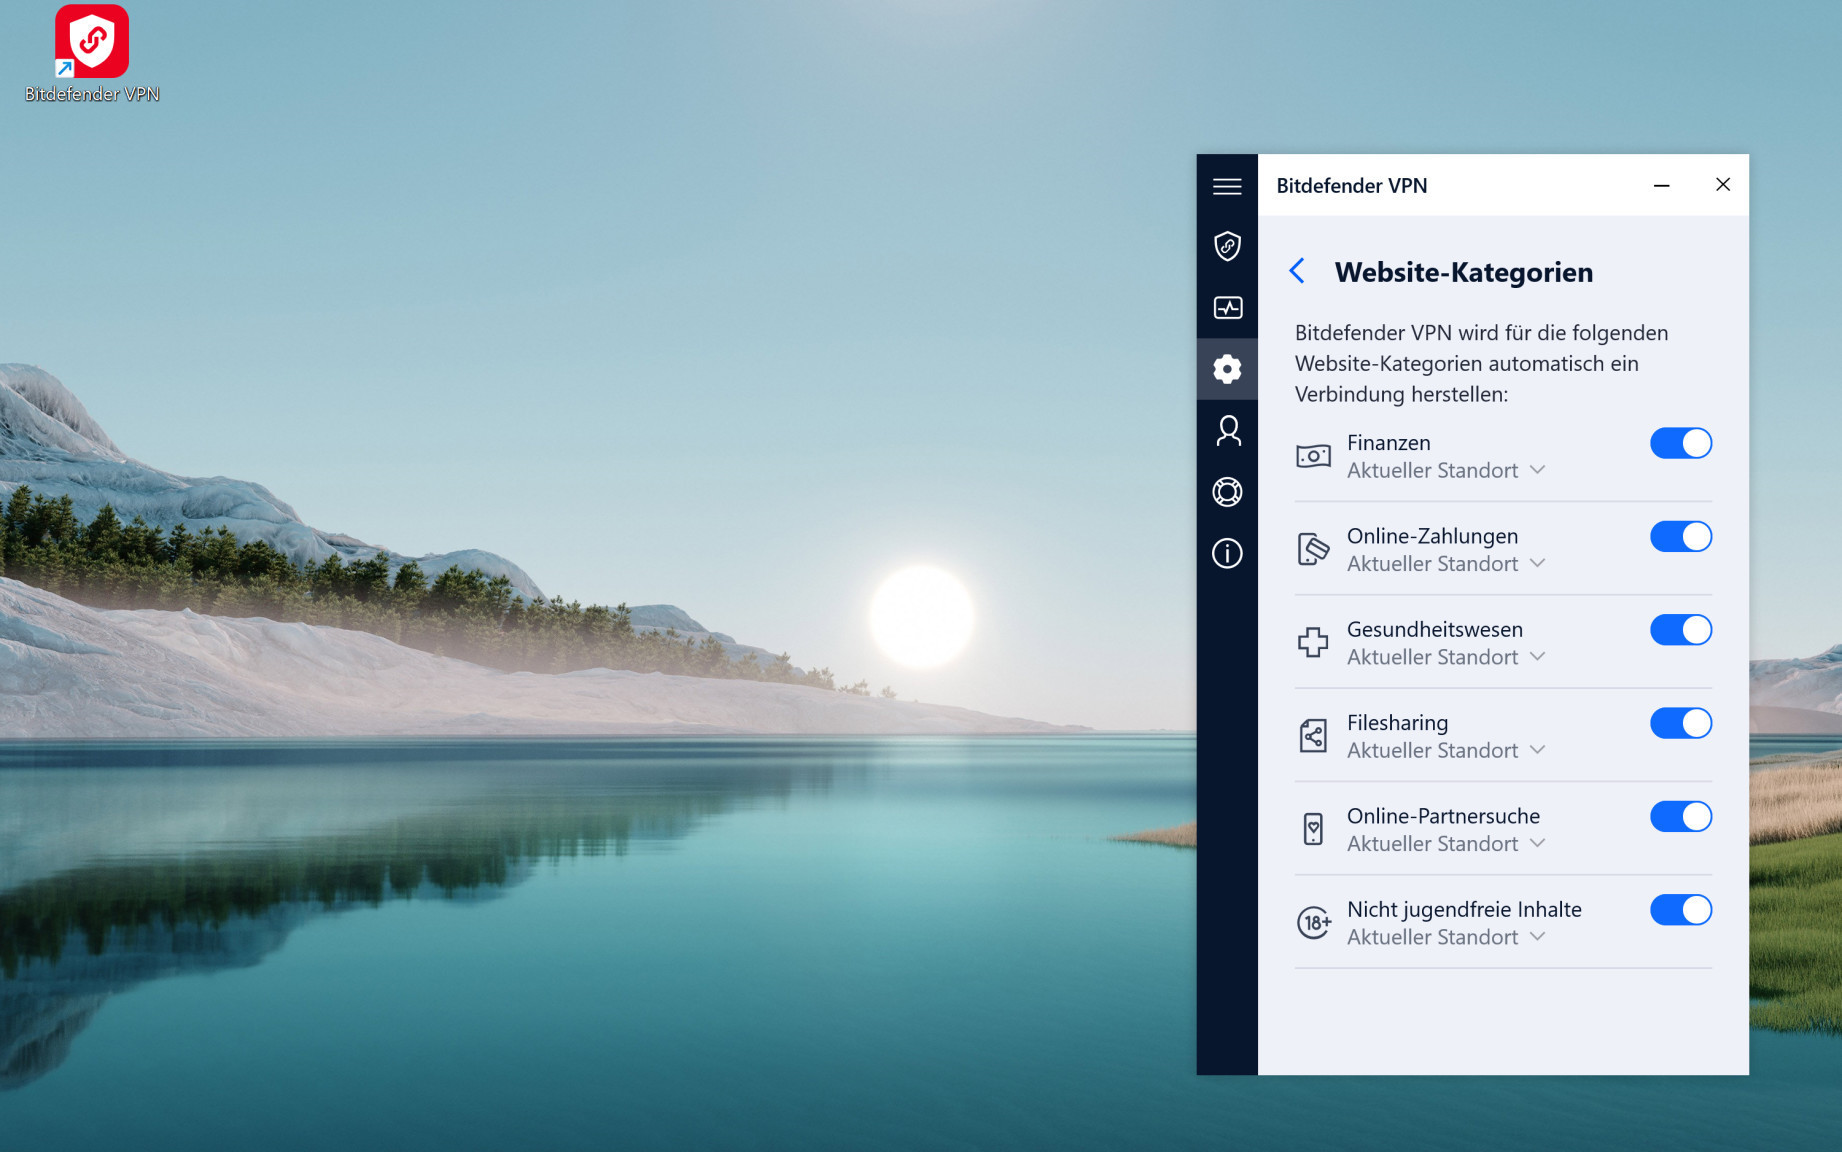Toggle Online-Partnersuche off

point(1681,817)
